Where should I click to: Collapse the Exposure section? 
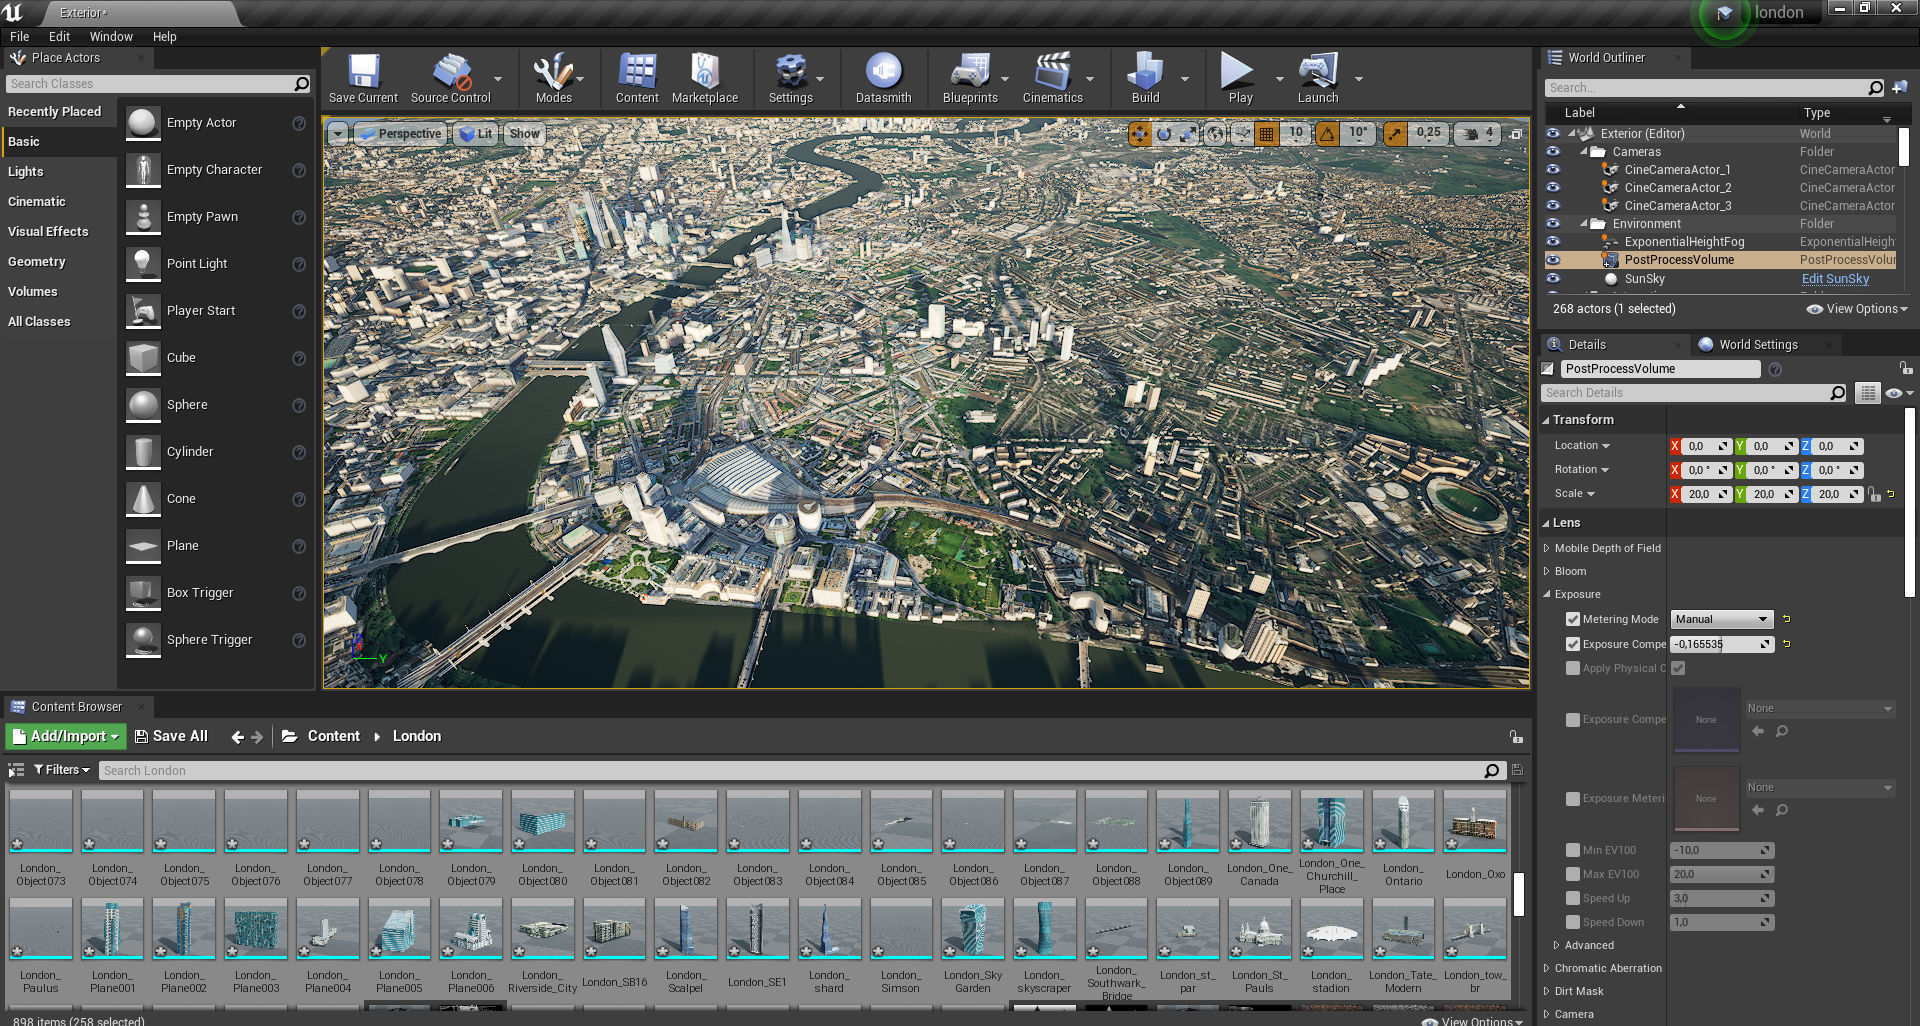click(1547, 594)
